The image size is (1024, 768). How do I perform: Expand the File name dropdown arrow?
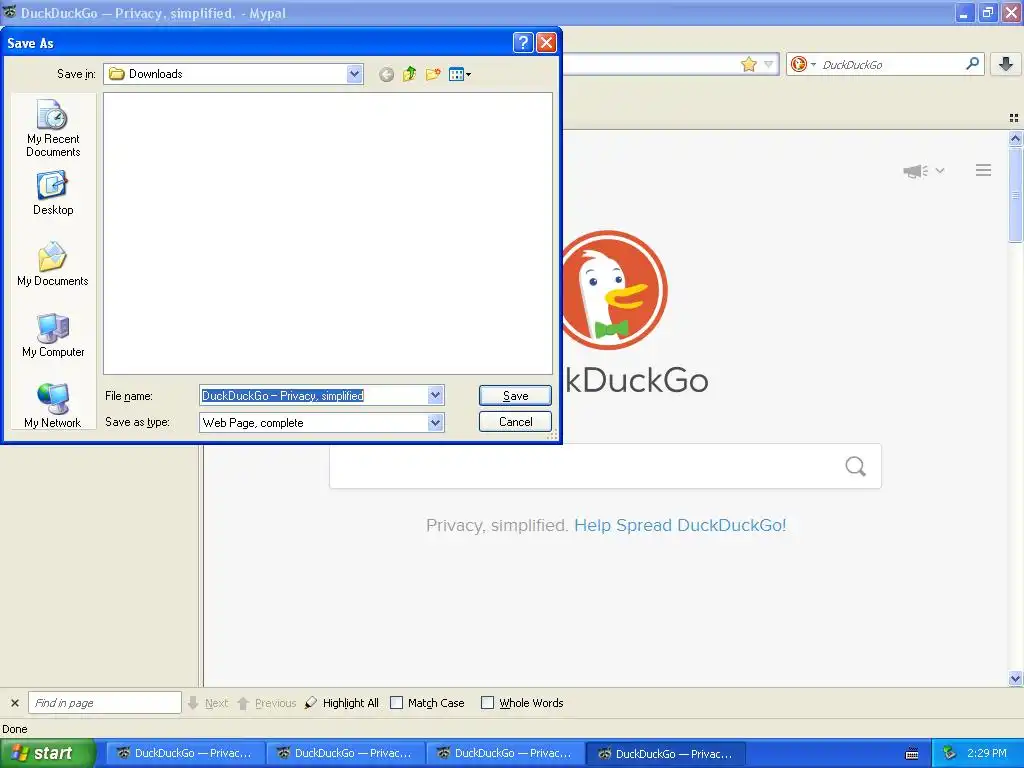[436, 395]
